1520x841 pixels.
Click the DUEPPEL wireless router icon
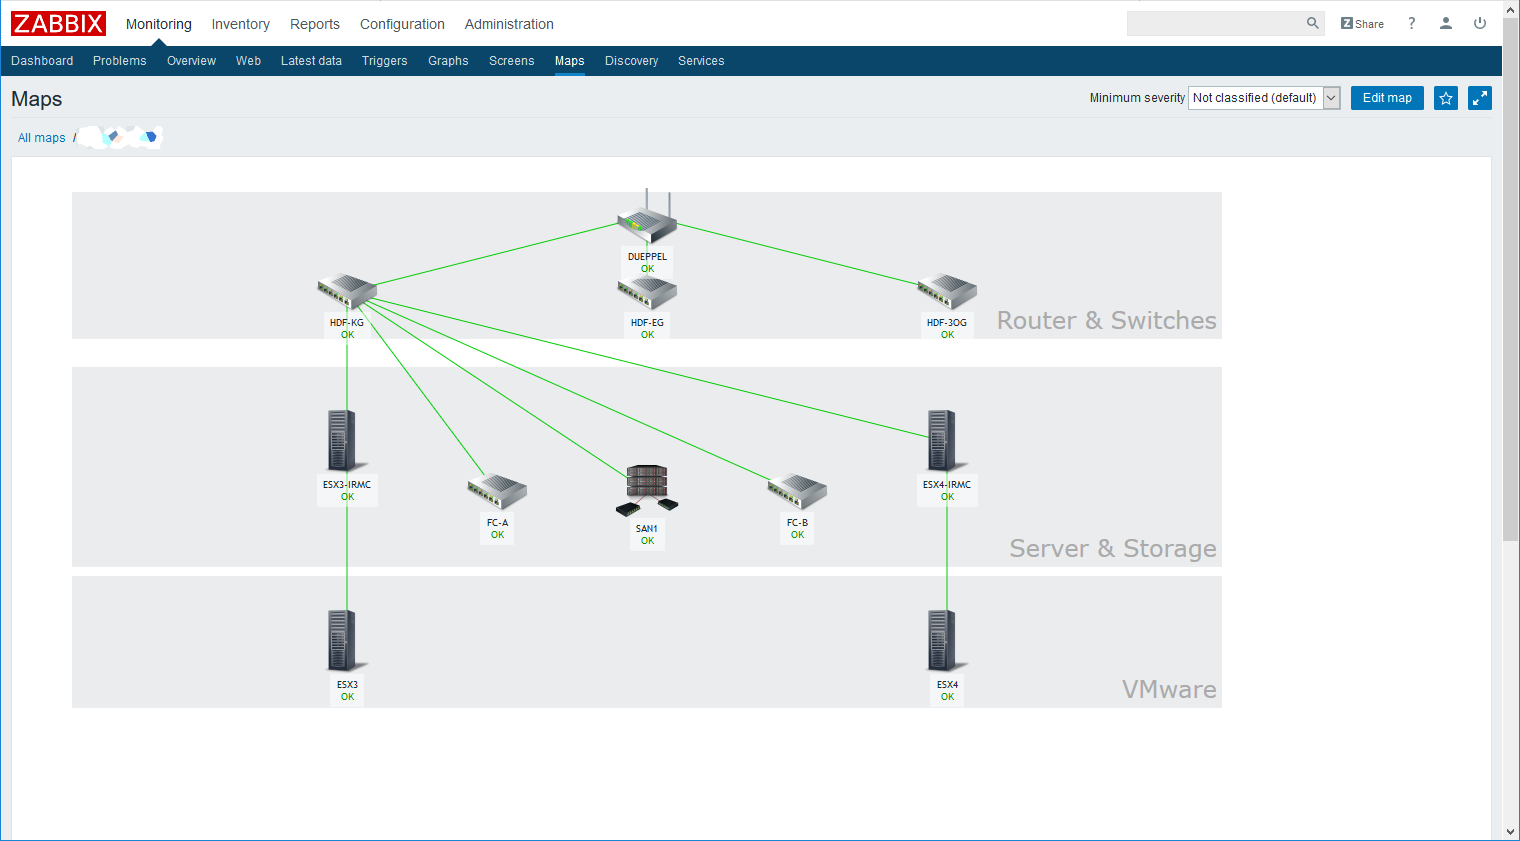point(647,222)
